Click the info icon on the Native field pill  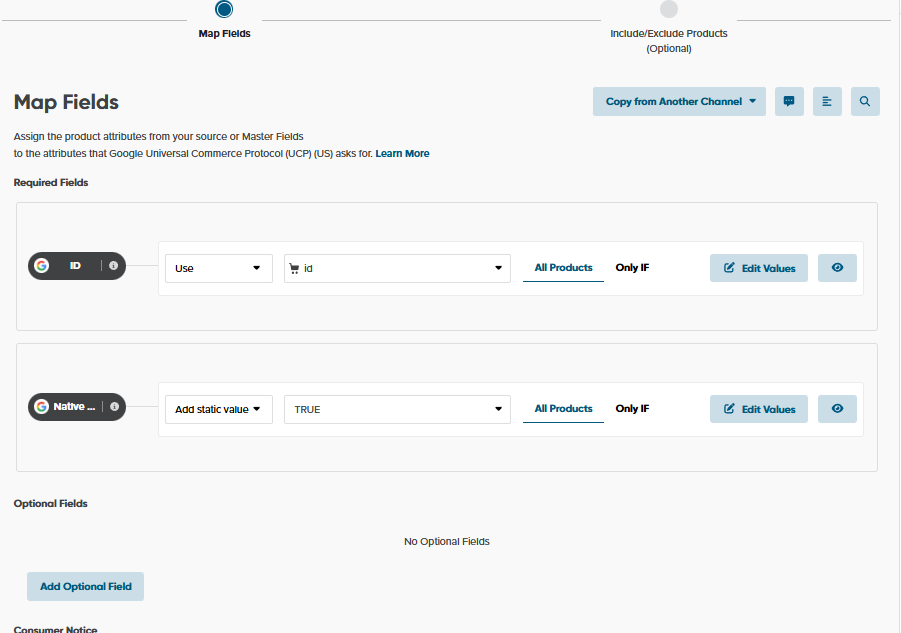click(114, 406)
